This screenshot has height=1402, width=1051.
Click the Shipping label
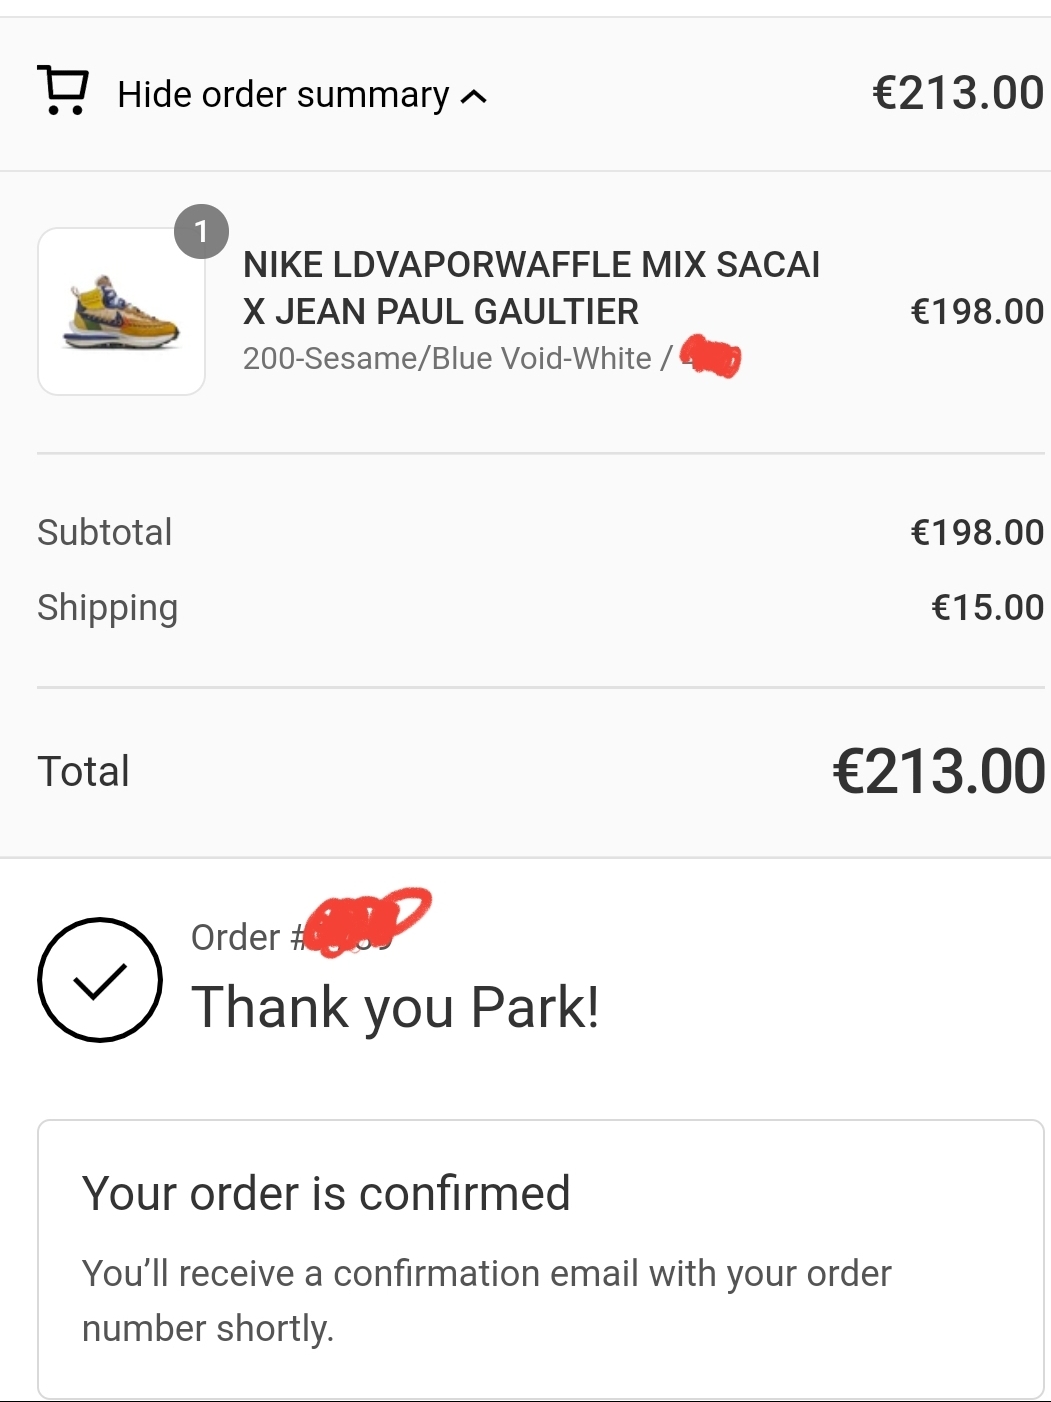[108, 608]
